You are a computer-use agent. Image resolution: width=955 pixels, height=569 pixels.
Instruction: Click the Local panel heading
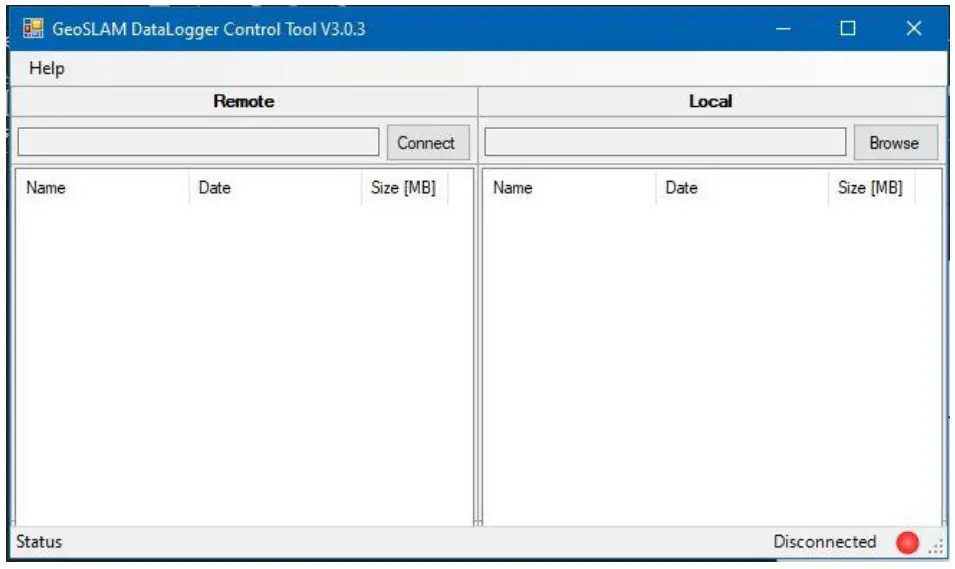(x=711, y=101)
